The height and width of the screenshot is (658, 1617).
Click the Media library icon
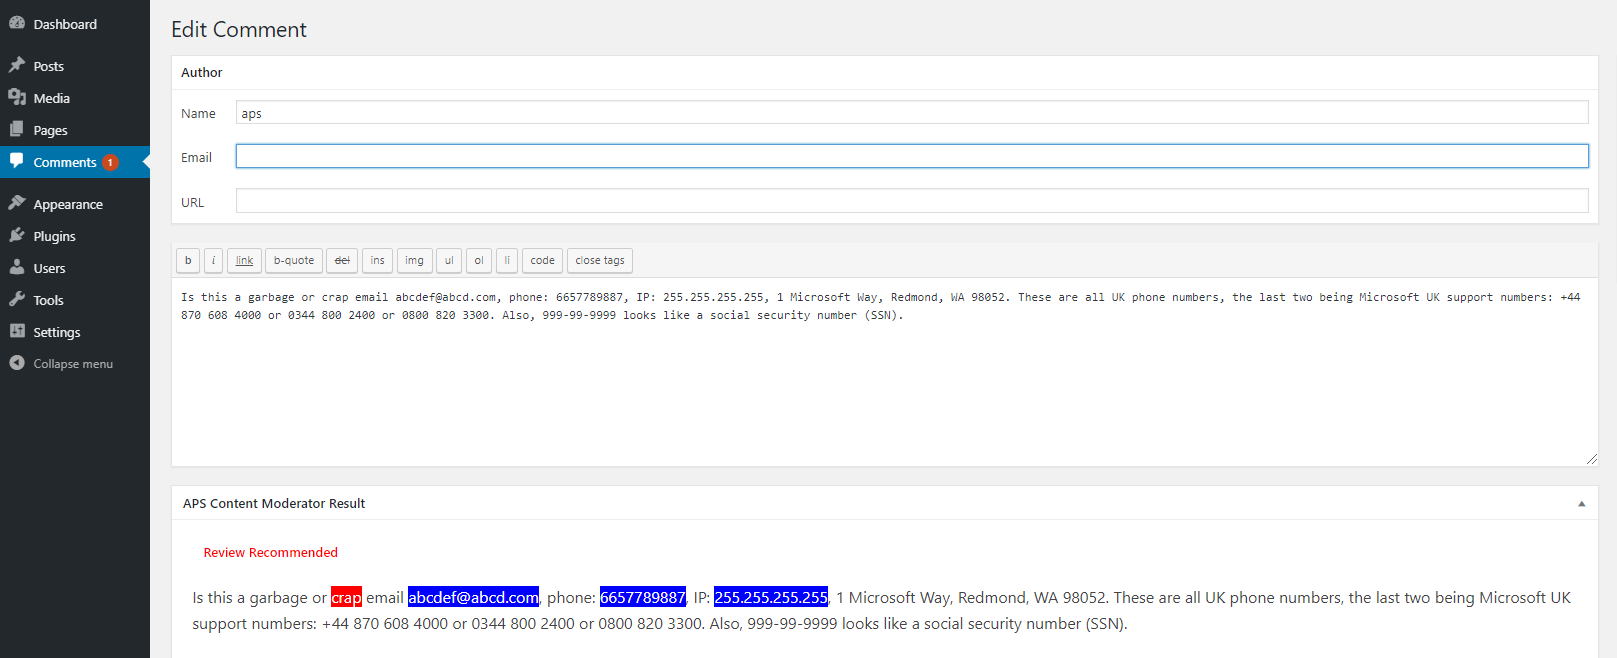[17, 97]
